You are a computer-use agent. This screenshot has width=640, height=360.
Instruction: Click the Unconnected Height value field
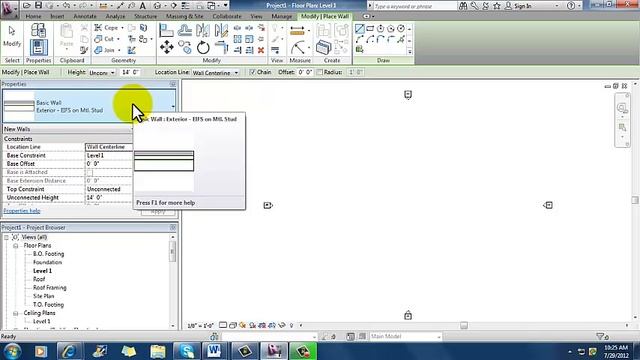click(x=109, y=198)
